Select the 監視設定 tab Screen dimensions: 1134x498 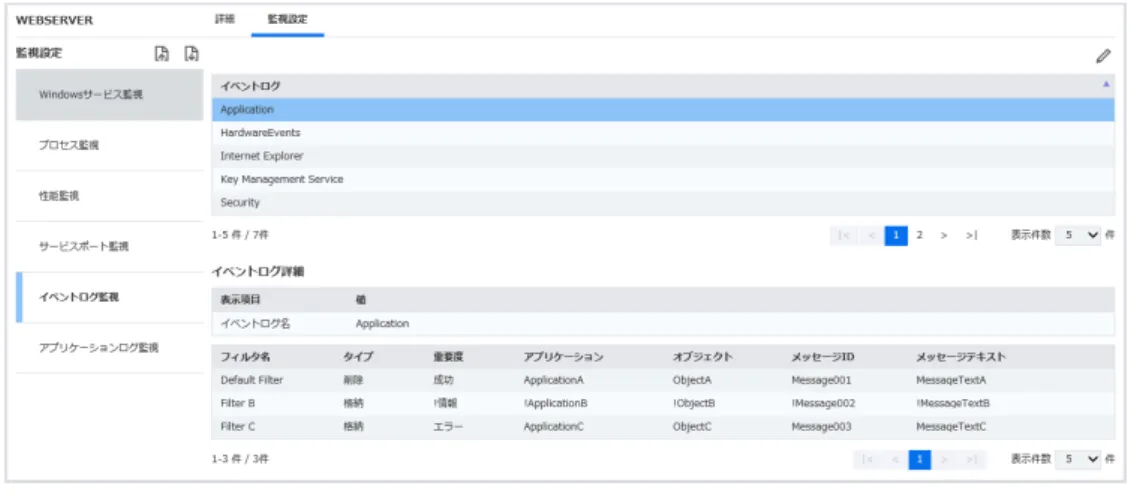point(287,20)
